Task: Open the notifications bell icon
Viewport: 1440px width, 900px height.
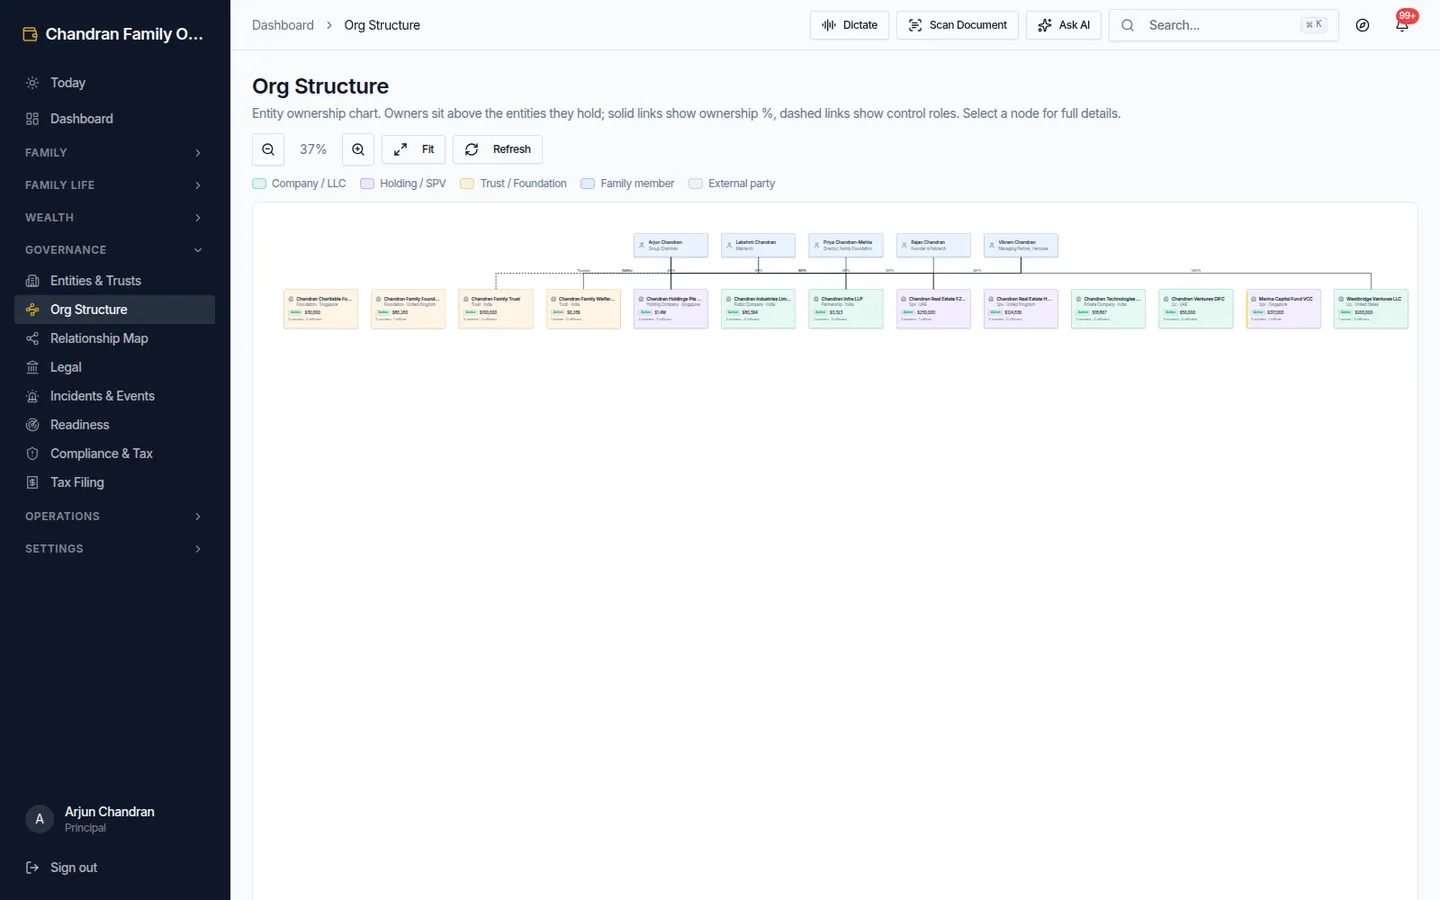Action: point(1402,25)
